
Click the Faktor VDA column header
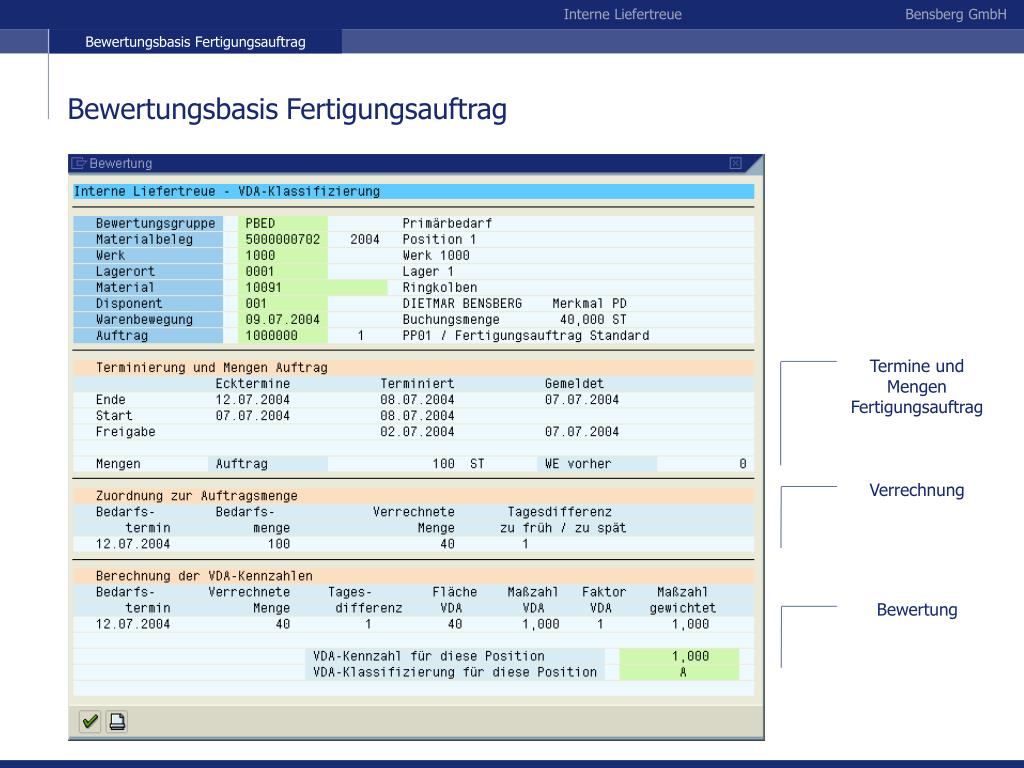(604, 600)
